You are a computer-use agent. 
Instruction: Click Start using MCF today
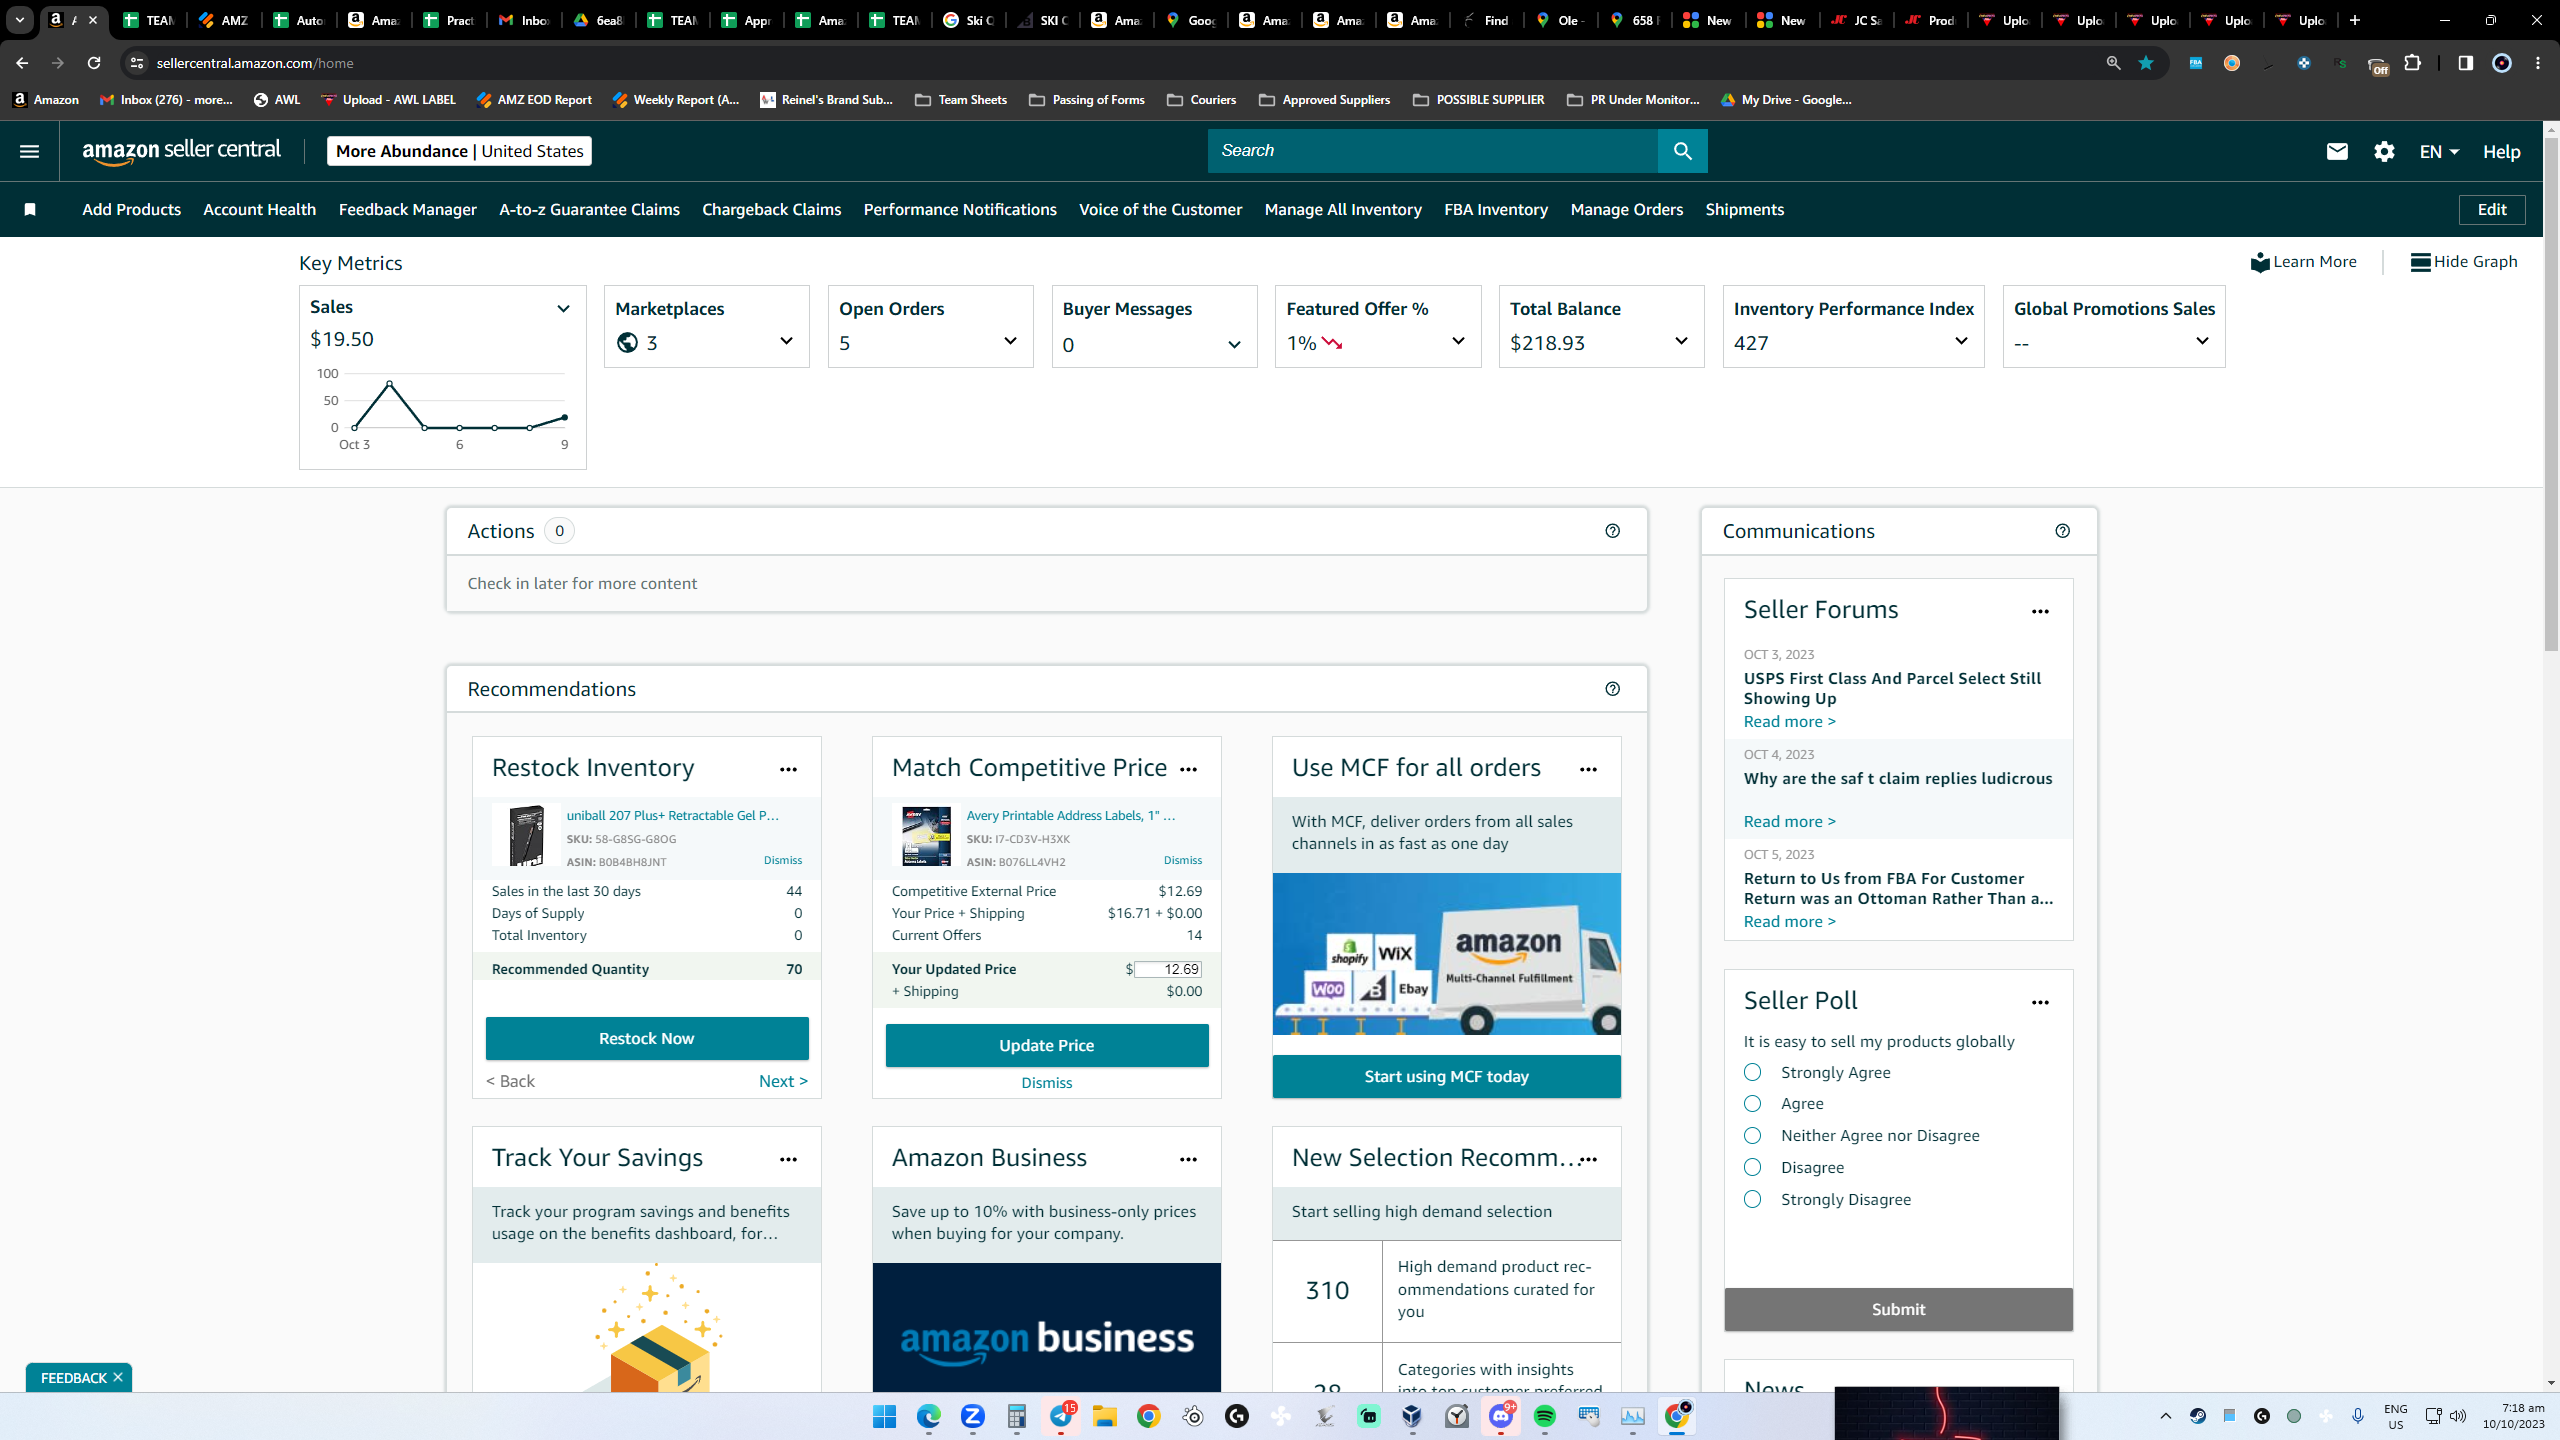(1446, 1076)
